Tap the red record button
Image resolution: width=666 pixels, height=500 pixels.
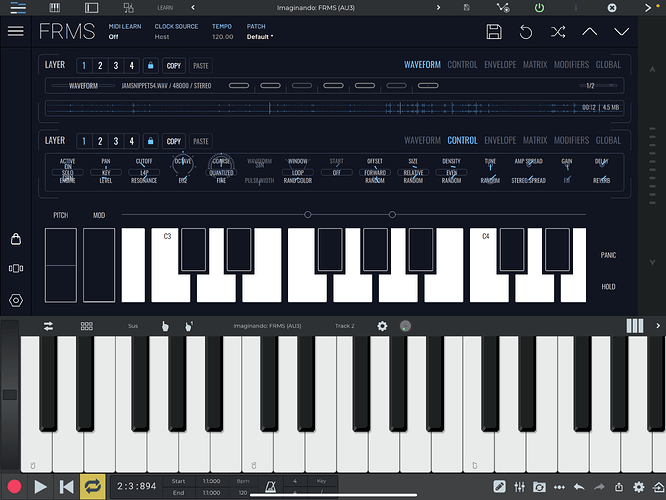pyautogui.click(x=14, y=487)
